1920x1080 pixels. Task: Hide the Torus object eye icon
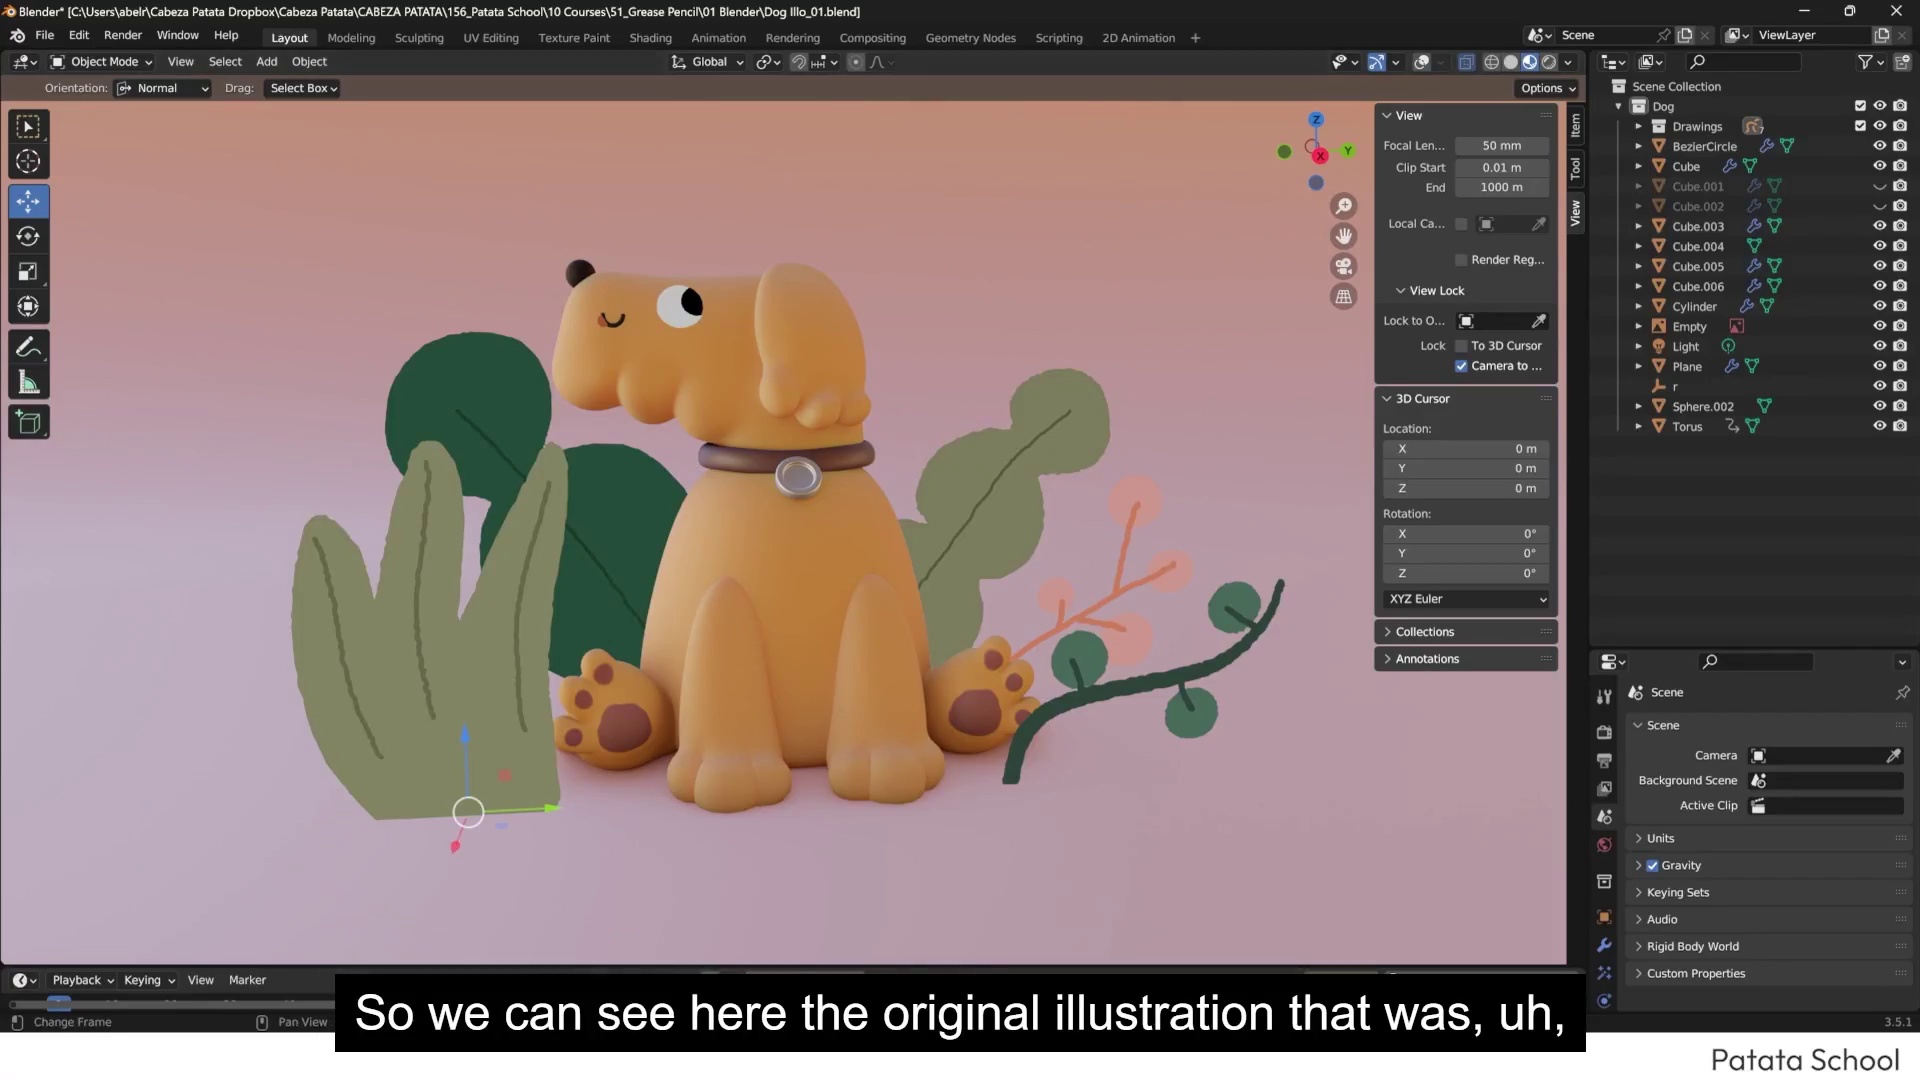click(x=1879, y=426)
